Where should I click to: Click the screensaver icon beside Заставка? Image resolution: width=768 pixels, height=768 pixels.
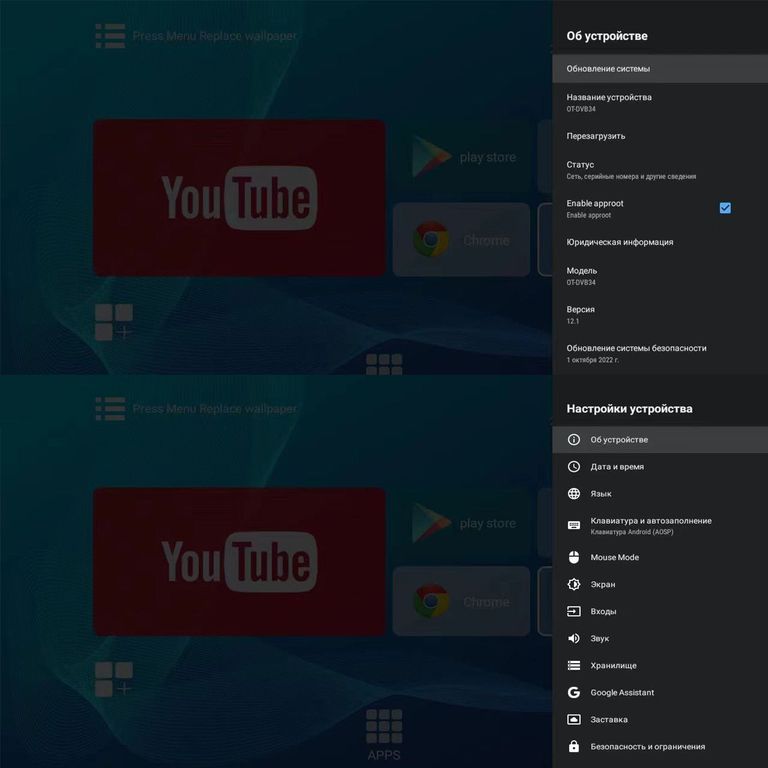click(574, 719)
